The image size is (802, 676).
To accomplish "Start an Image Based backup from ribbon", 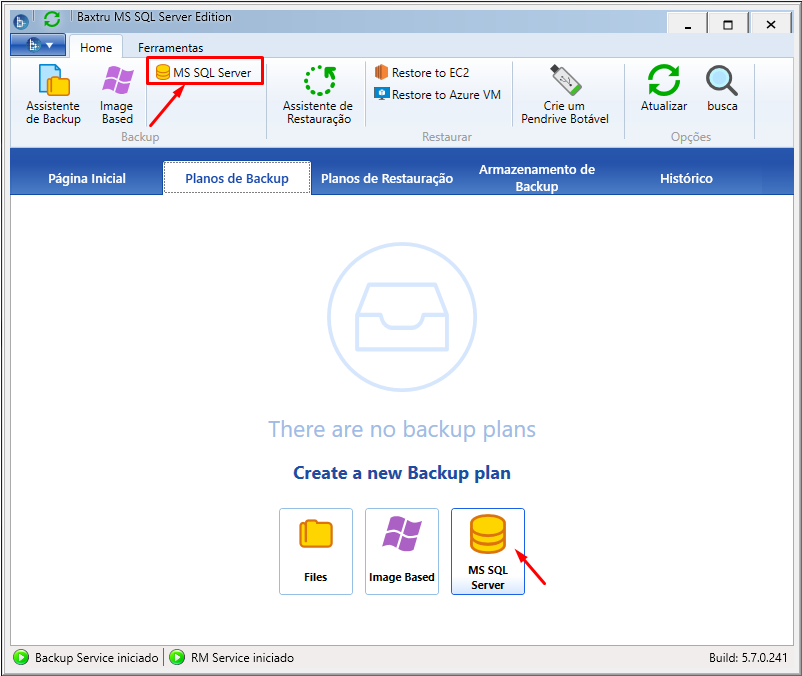I will click(x=117, y=95).
